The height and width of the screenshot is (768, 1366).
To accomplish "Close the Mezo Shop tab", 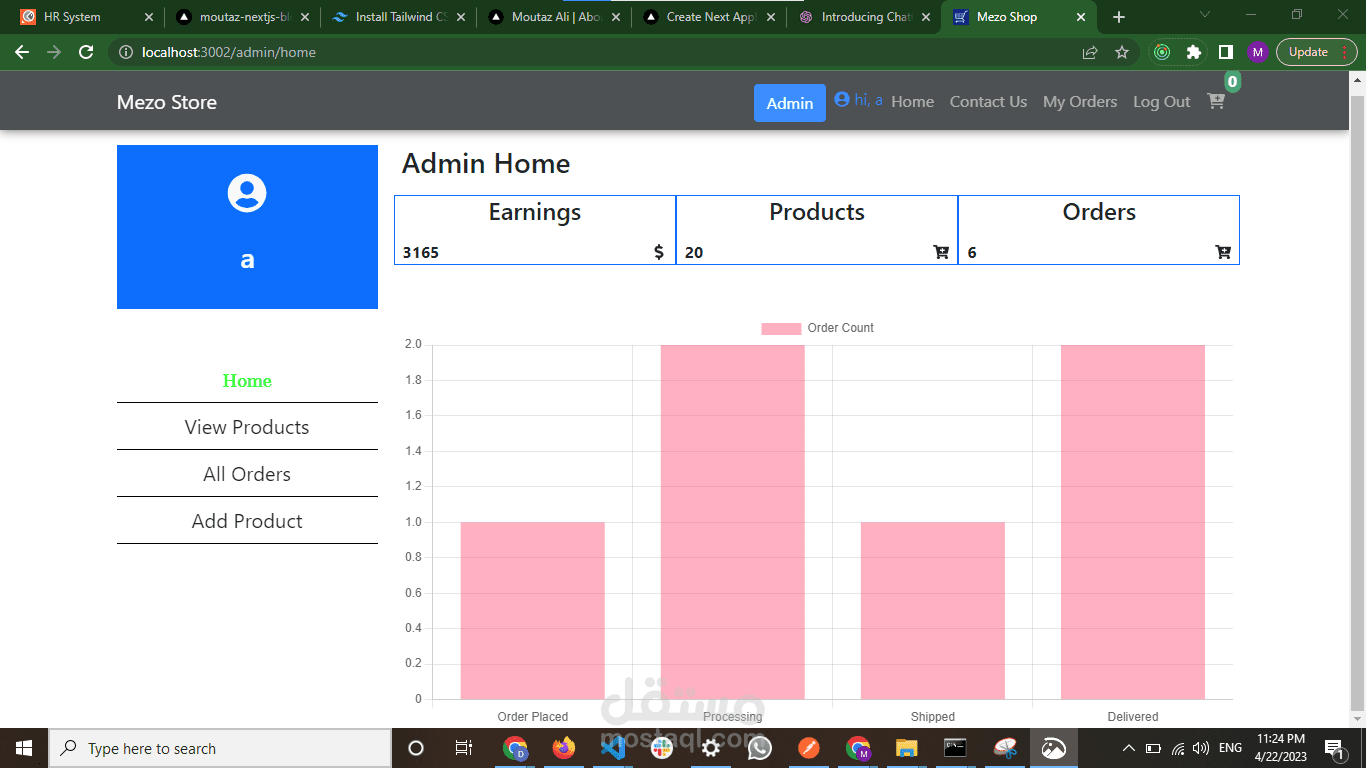I will click(x=1081, y=17).
